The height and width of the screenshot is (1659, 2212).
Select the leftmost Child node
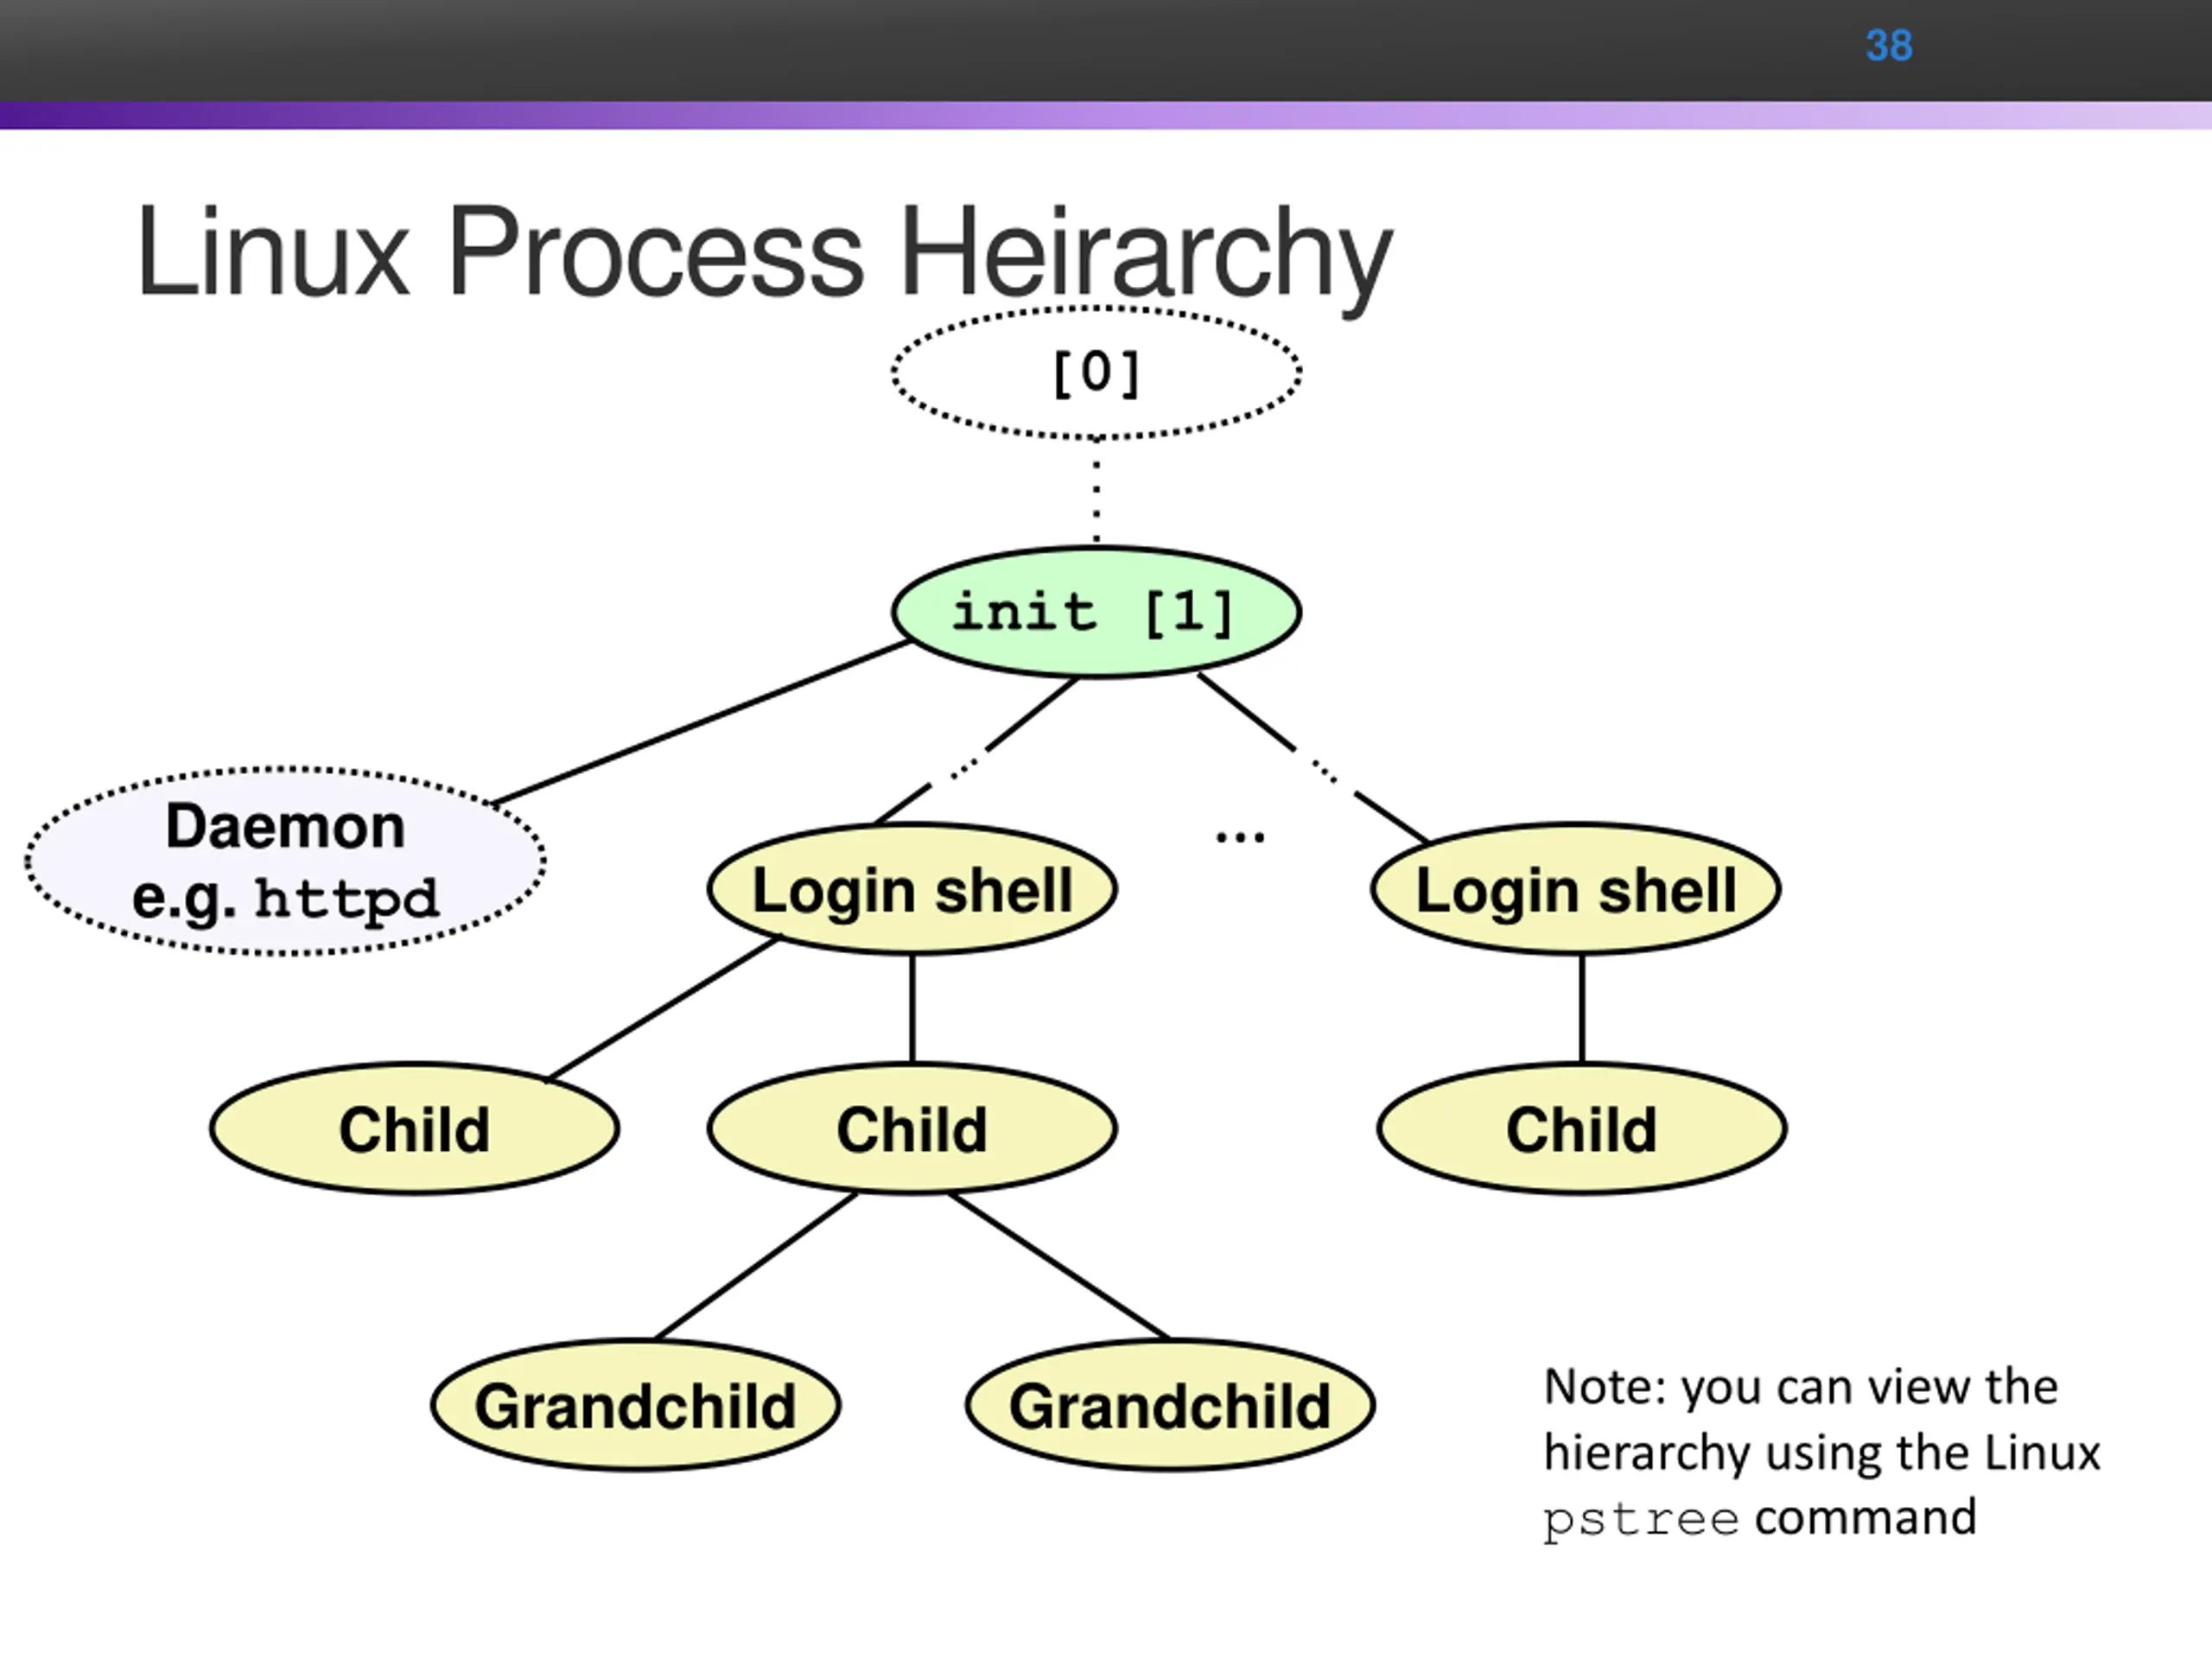[414, 1129]
